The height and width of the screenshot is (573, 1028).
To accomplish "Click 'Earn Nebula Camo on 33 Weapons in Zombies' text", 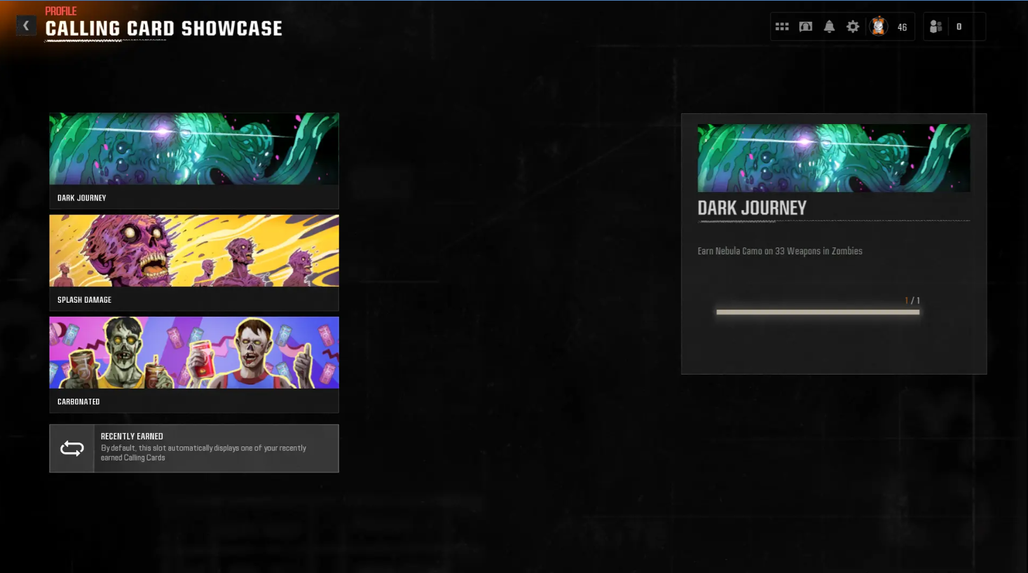I will [x=780, y=251].
